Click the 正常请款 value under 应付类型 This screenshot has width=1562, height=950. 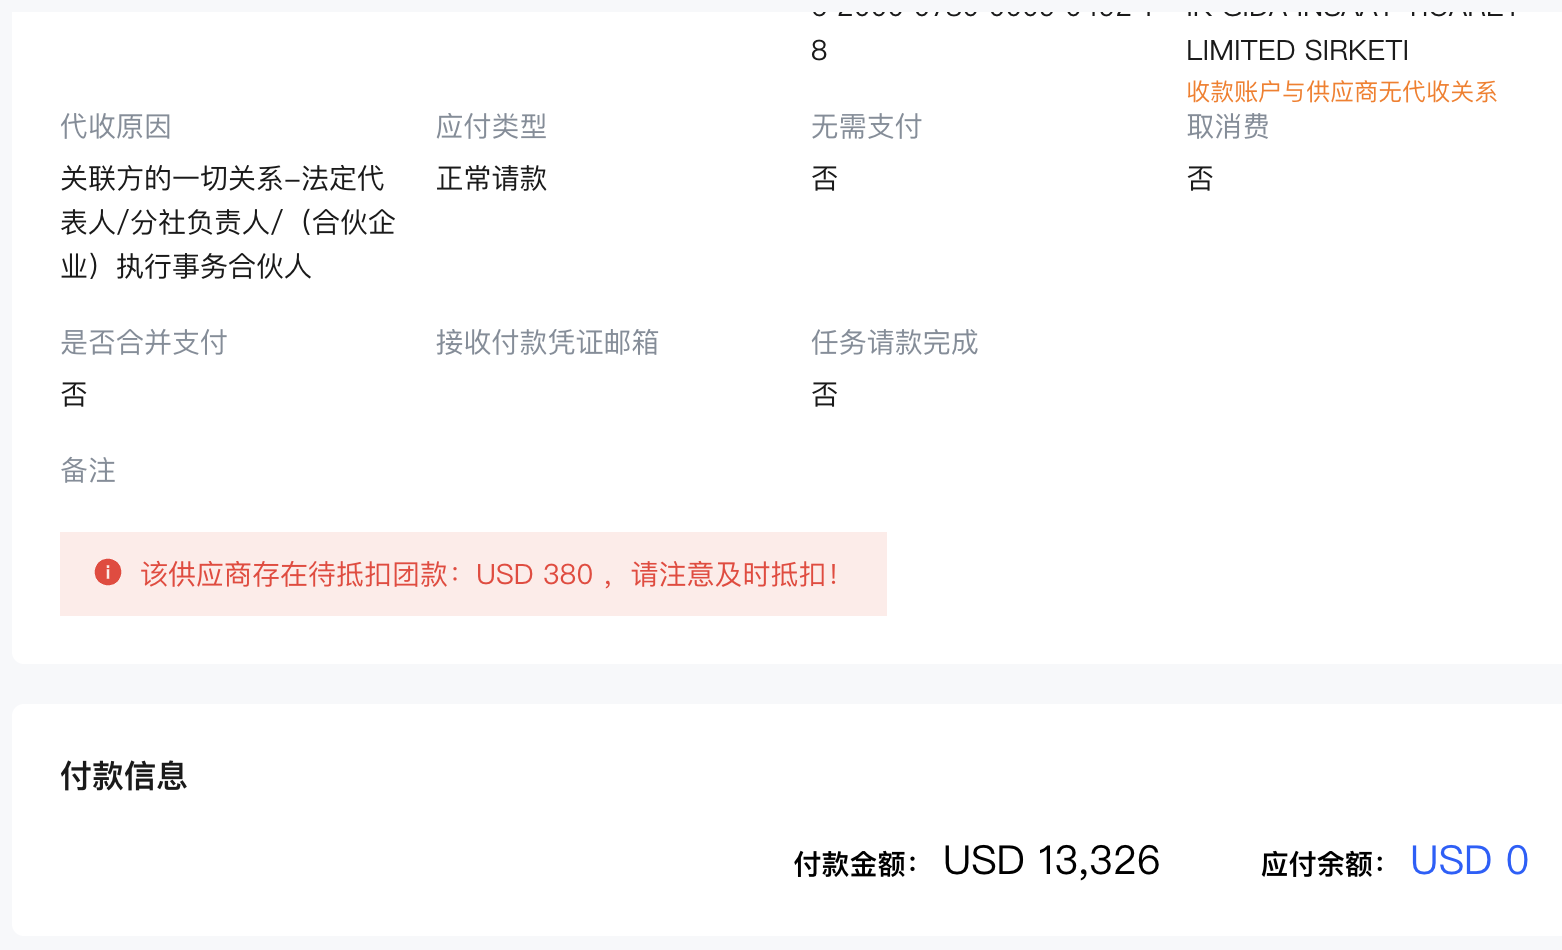(x=492, y=179)
